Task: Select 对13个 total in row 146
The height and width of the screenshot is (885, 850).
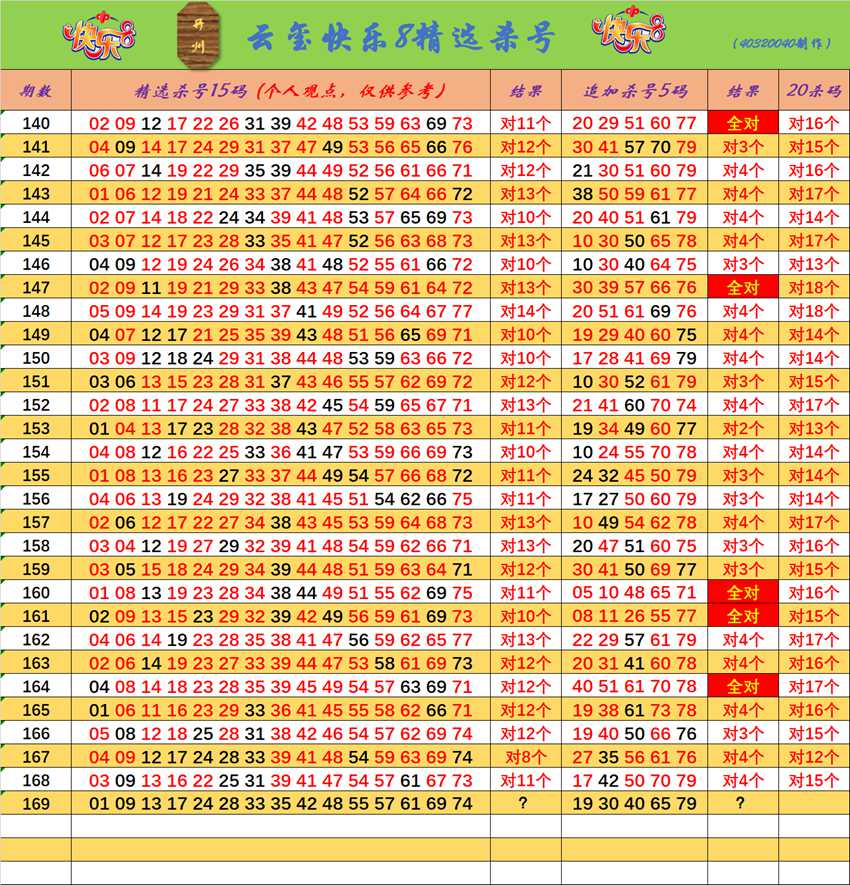Action: click(x=814, y=264)
